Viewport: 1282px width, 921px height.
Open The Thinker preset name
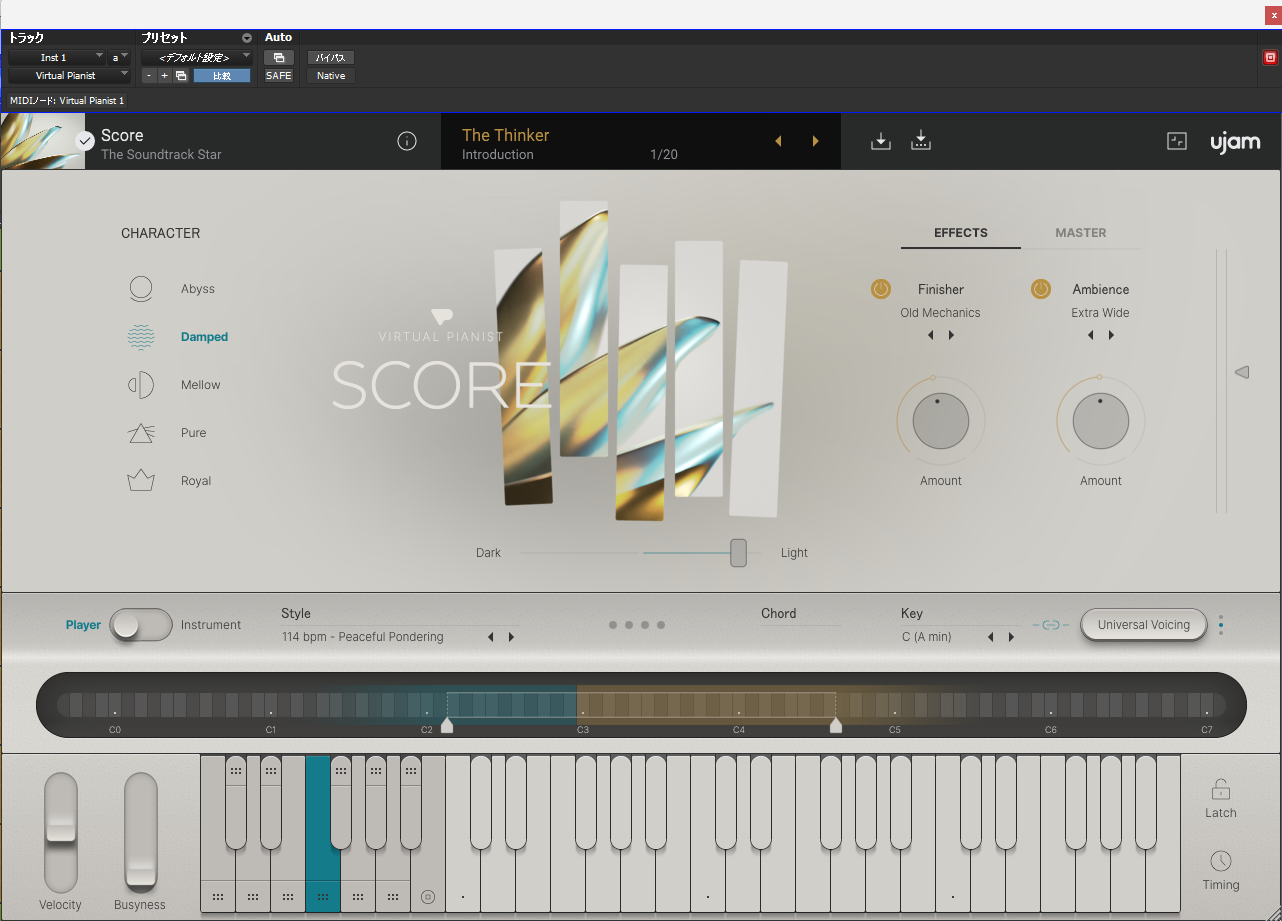[x=506, y=135]
